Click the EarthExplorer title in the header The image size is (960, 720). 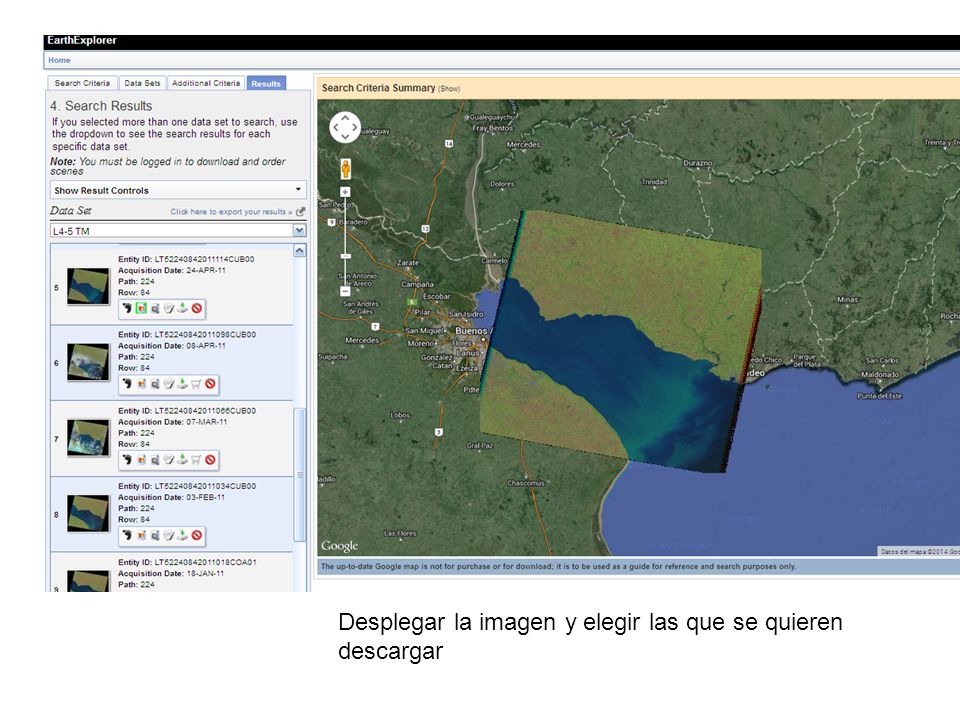[81, 40]
